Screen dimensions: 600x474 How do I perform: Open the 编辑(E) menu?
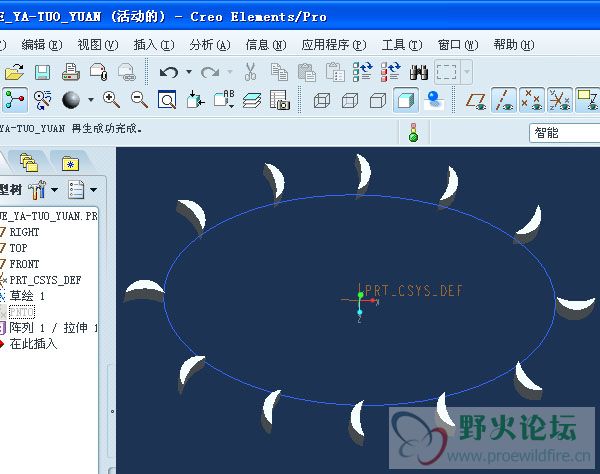coord(42,45)
